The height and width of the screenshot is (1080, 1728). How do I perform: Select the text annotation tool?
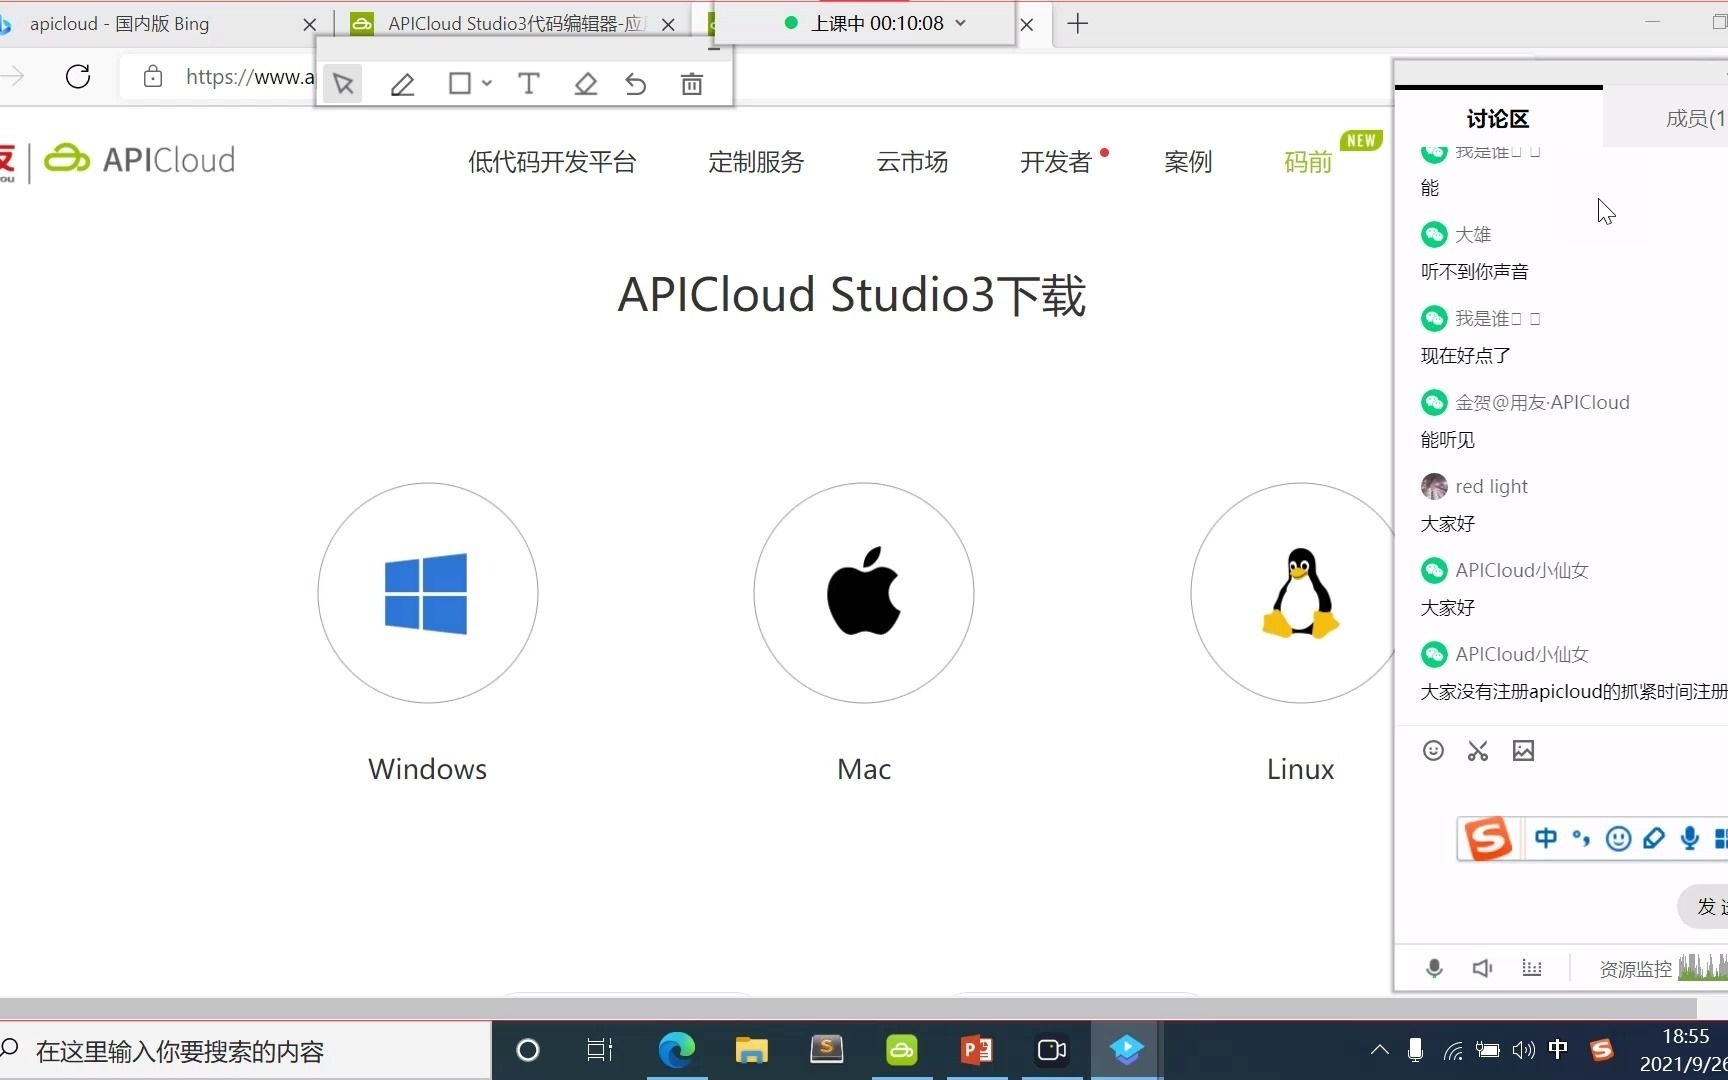coord(529,84)
